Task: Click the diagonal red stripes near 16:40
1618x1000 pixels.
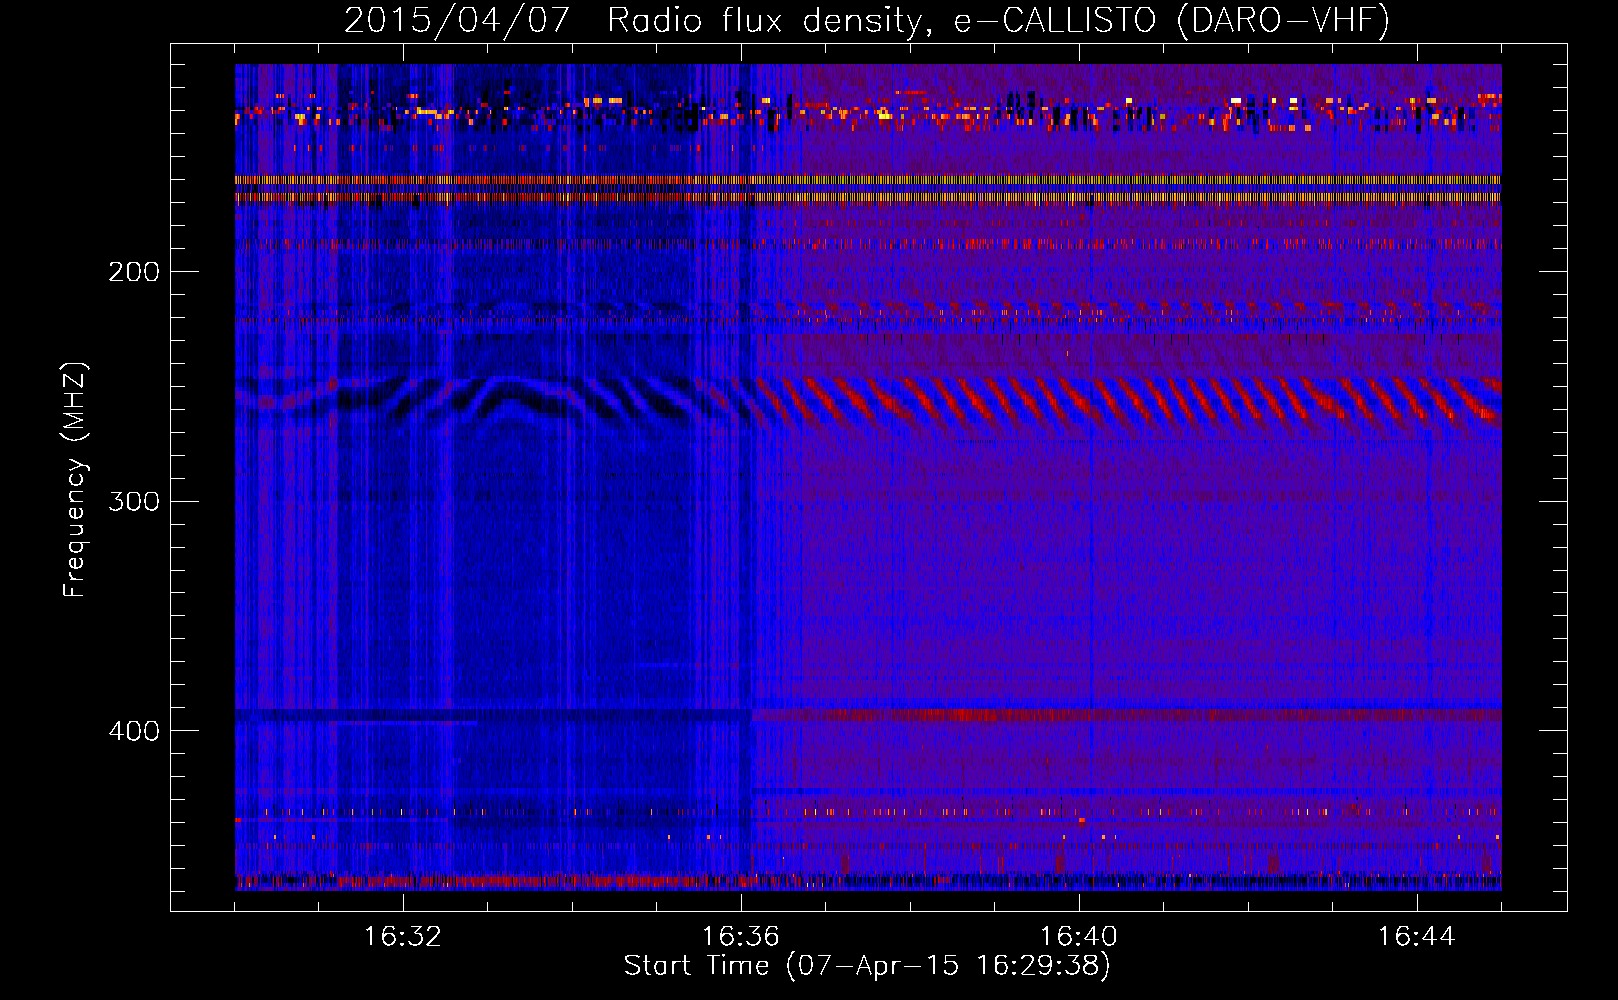Action: pos(1080,400)
